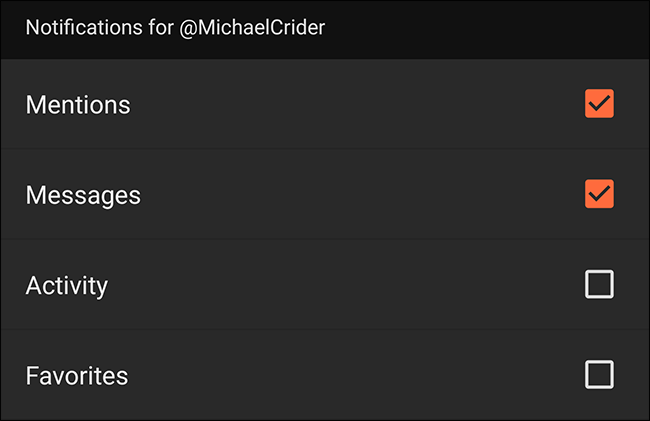
Task: Tap the orange checkmark beside Messages
Action: 599,194
